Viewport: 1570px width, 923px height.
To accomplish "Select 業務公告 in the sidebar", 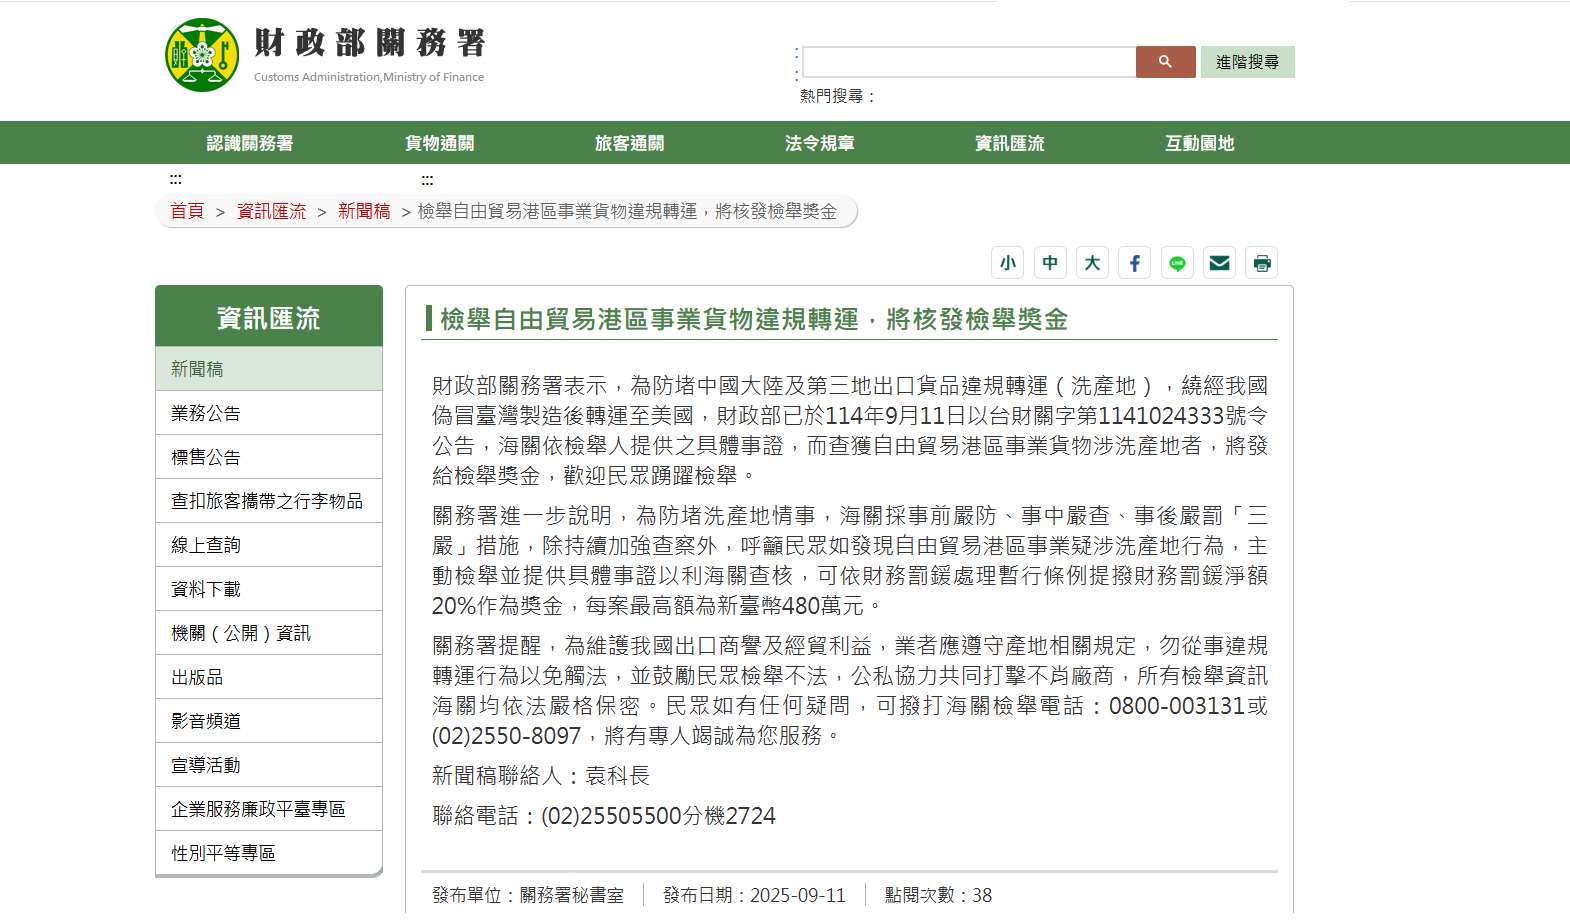I will 269,413.
